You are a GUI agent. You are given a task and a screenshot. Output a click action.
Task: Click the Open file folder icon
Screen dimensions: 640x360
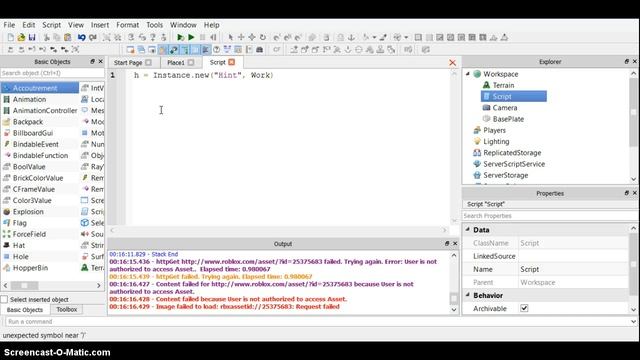tap(21, 38)
